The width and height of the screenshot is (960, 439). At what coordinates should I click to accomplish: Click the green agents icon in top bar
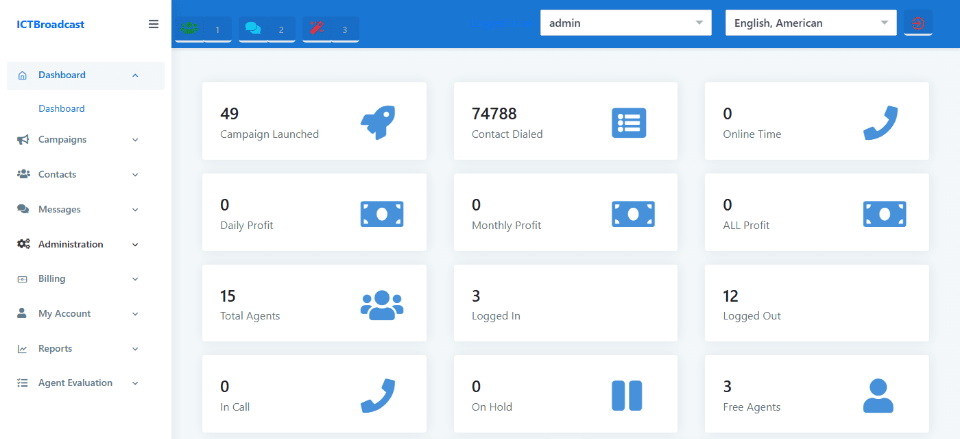[x=189, y=29]
